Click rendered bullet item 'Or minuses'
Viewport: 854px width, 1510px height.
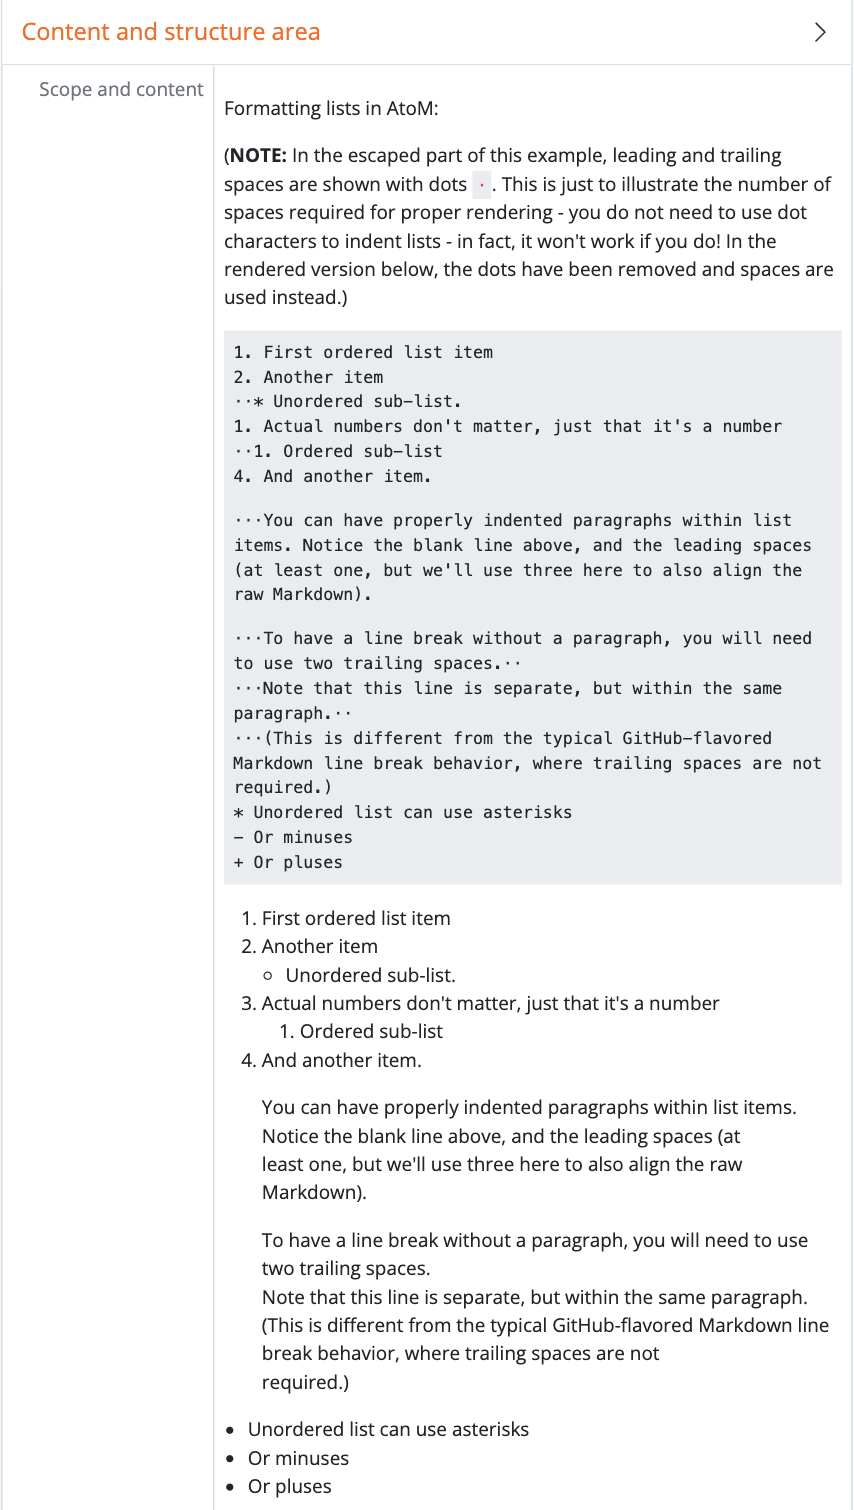pyautogui.click(x=298, y=1458)
